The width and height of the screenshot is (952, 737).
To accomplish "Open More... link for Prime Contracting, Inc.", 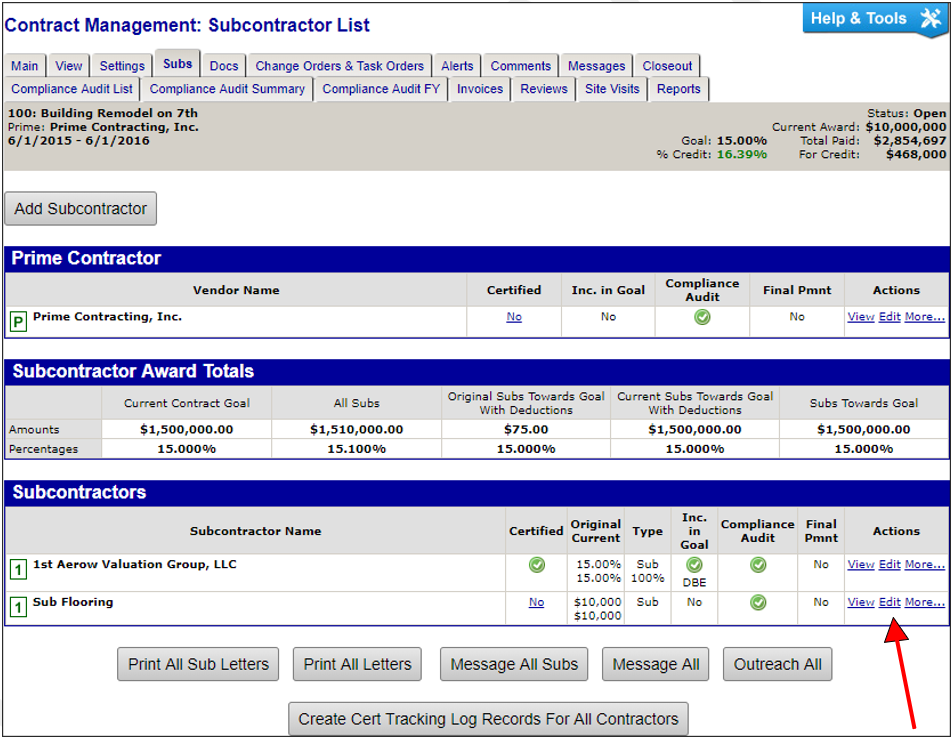I will coord(925,317).
